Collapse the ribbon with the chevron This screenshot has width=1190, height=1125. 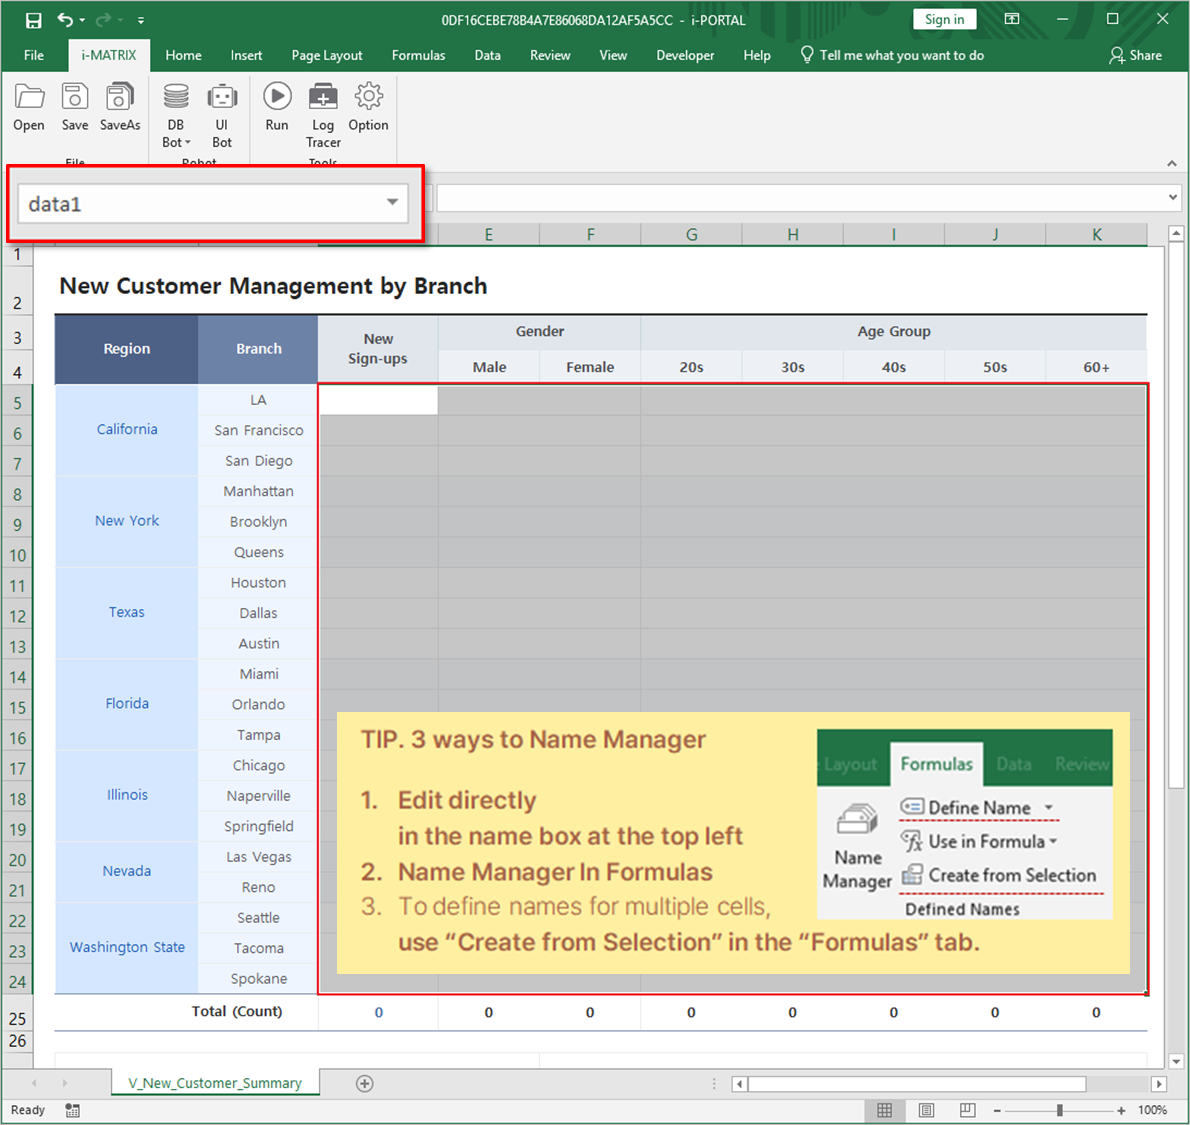[x=1171, y=163]
